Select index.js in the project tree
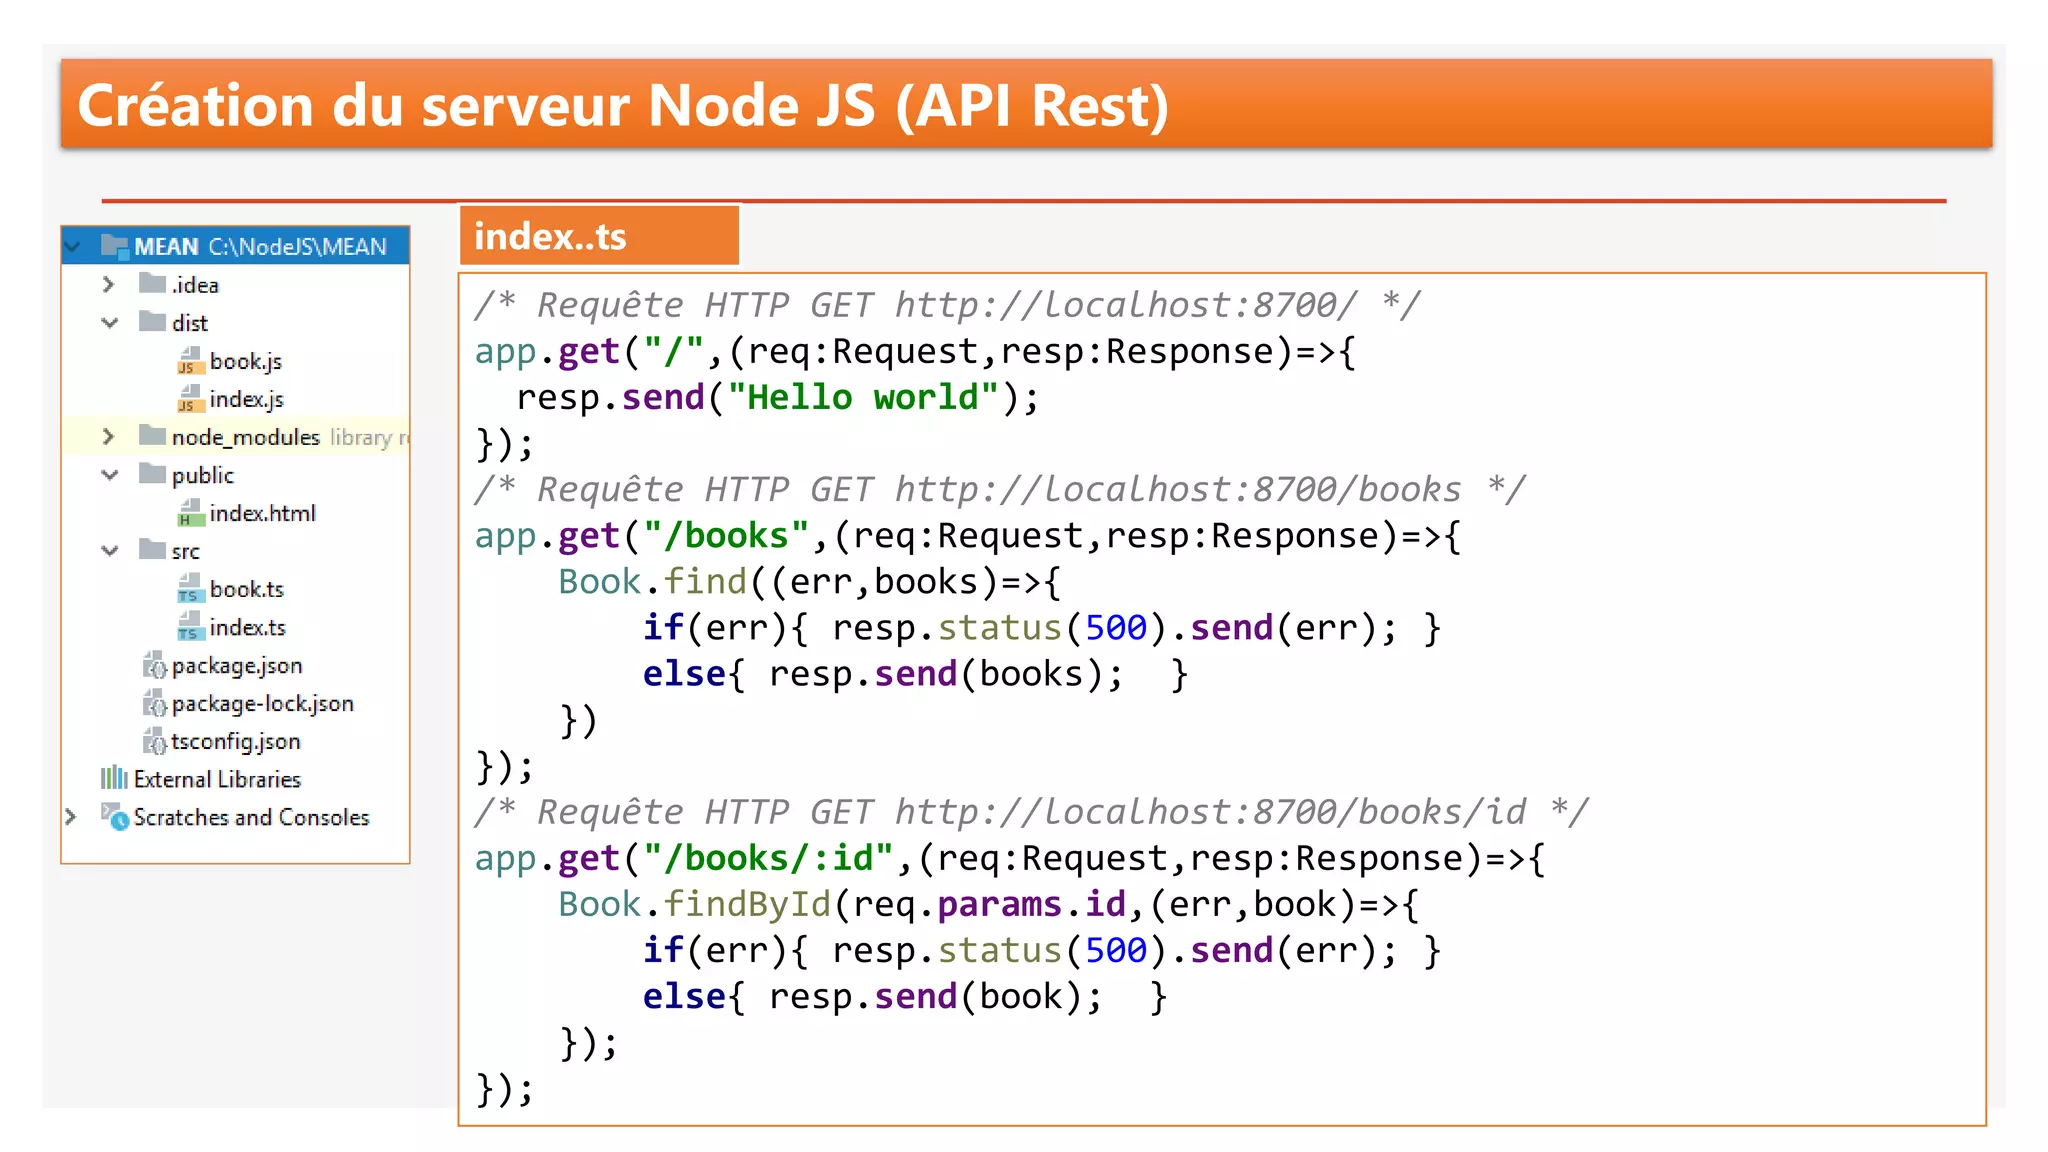 coord(247,399)
